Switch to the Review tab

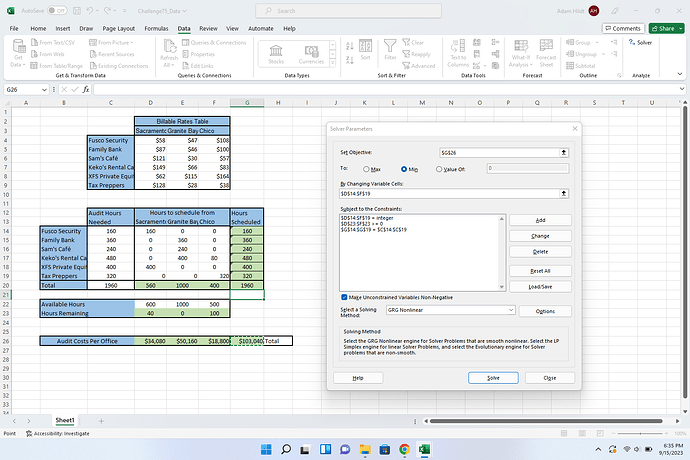pyautogui.click(x=208, y=28)
